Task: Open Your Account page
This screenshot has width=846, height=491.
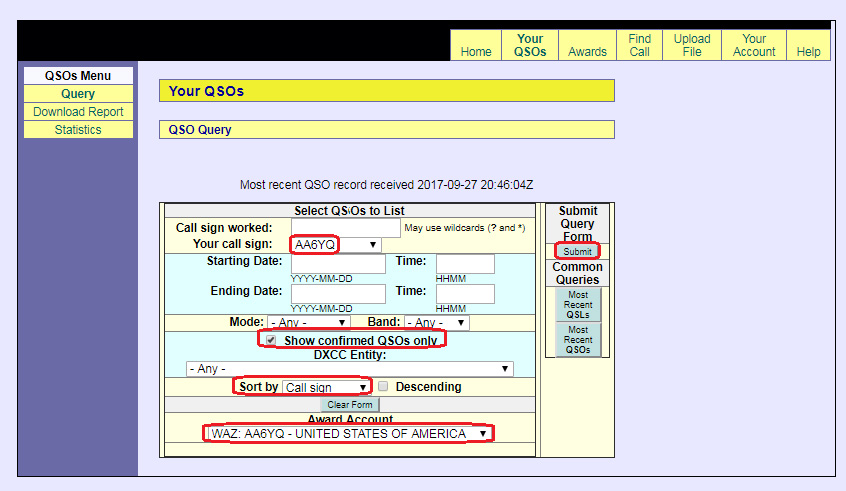Action: (x=754, y=46)
